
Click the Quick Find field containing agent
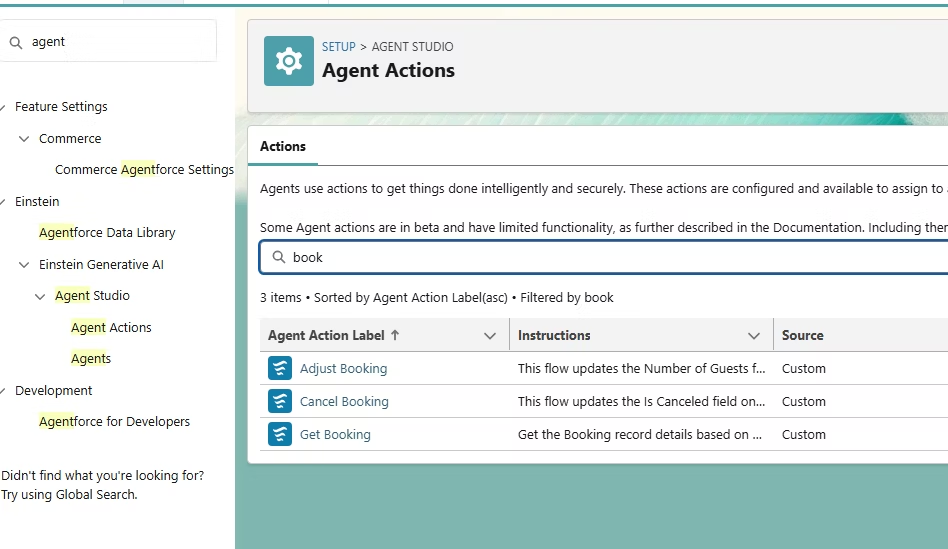(109, 41)
